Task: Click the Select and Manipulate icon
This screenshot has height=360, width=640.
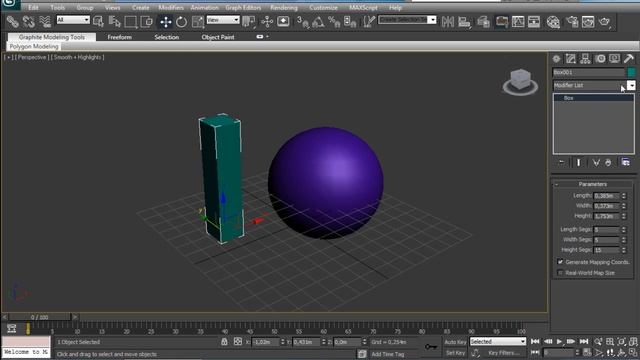Action: [267, 22]
